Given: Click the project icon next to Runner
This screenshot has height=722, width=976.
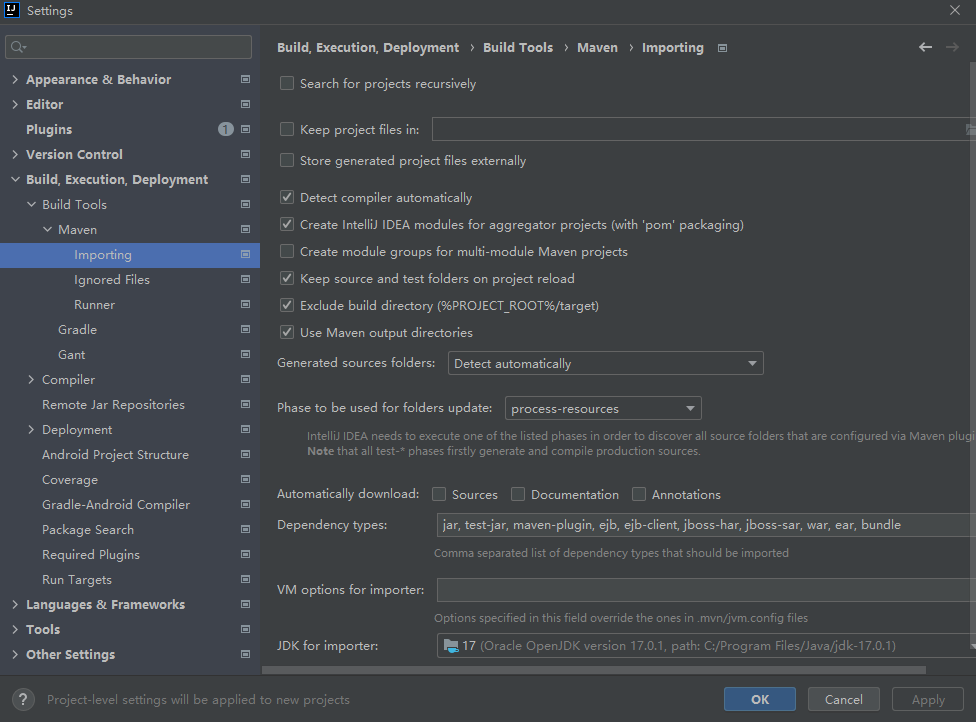Looking at the screenshot, I should [245, 304].
